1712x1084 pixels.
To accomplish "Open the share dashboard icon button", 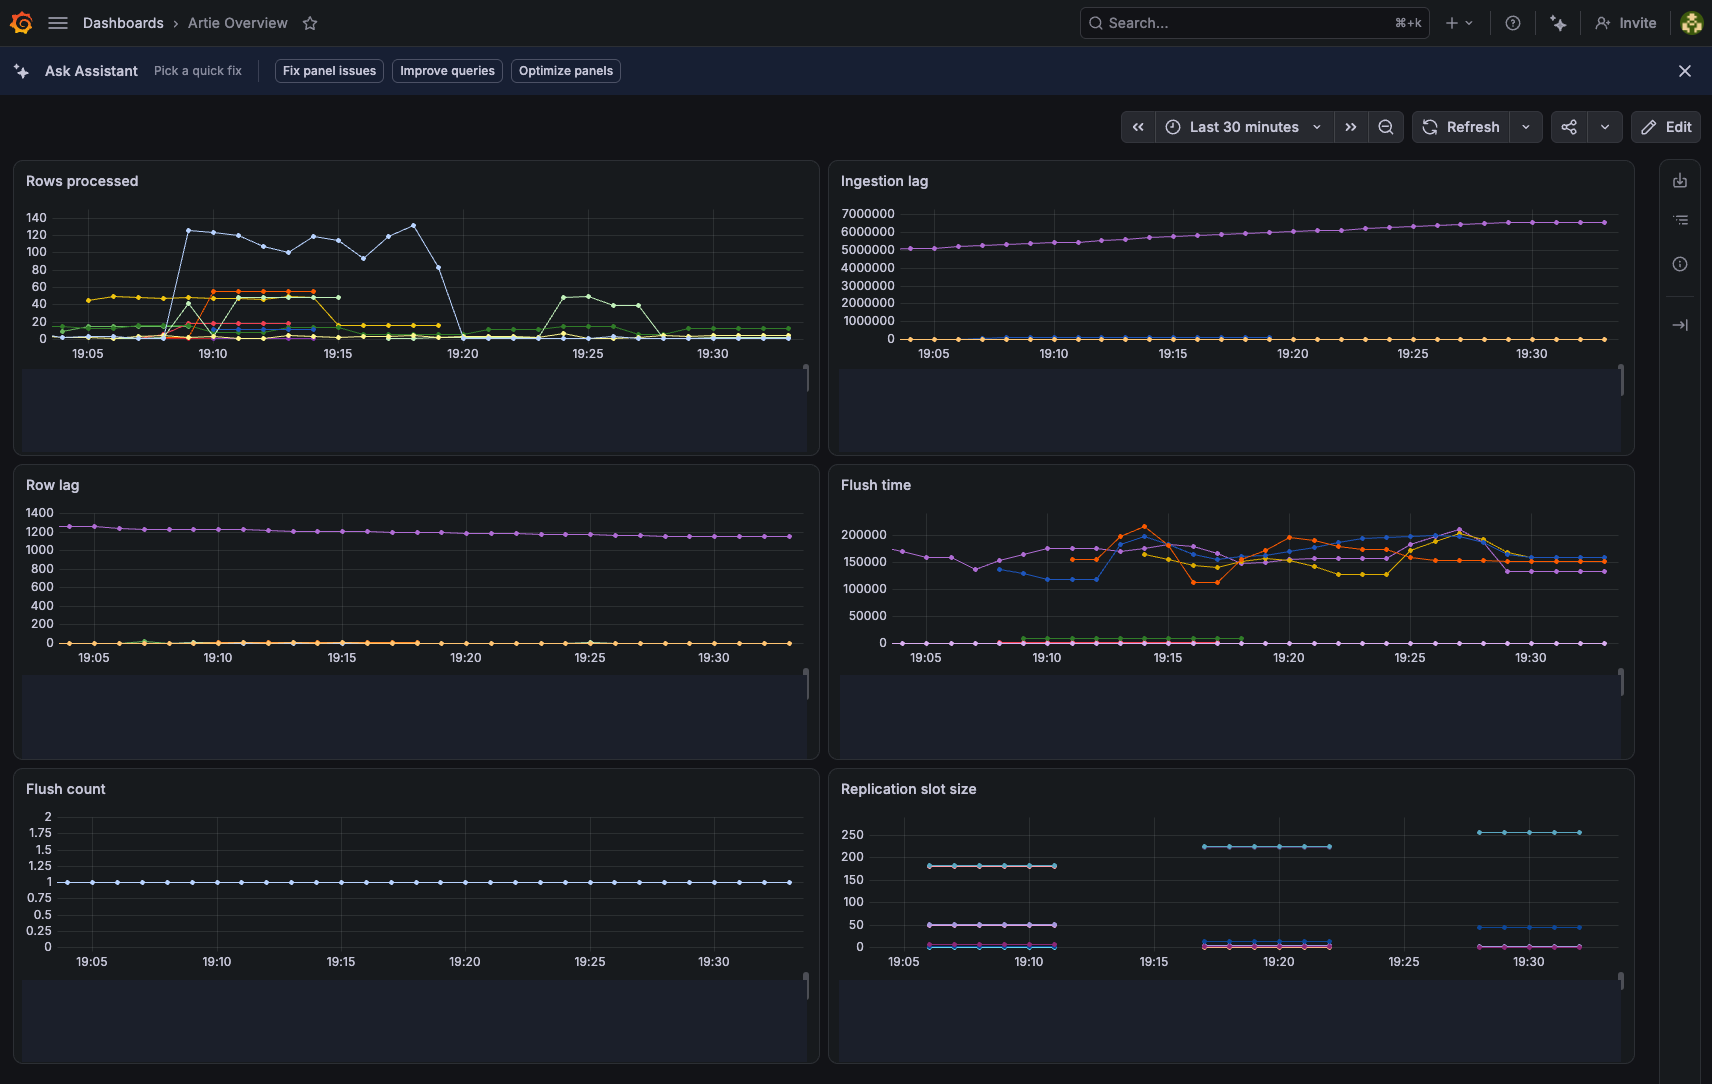I will [x=1569, y=127].
